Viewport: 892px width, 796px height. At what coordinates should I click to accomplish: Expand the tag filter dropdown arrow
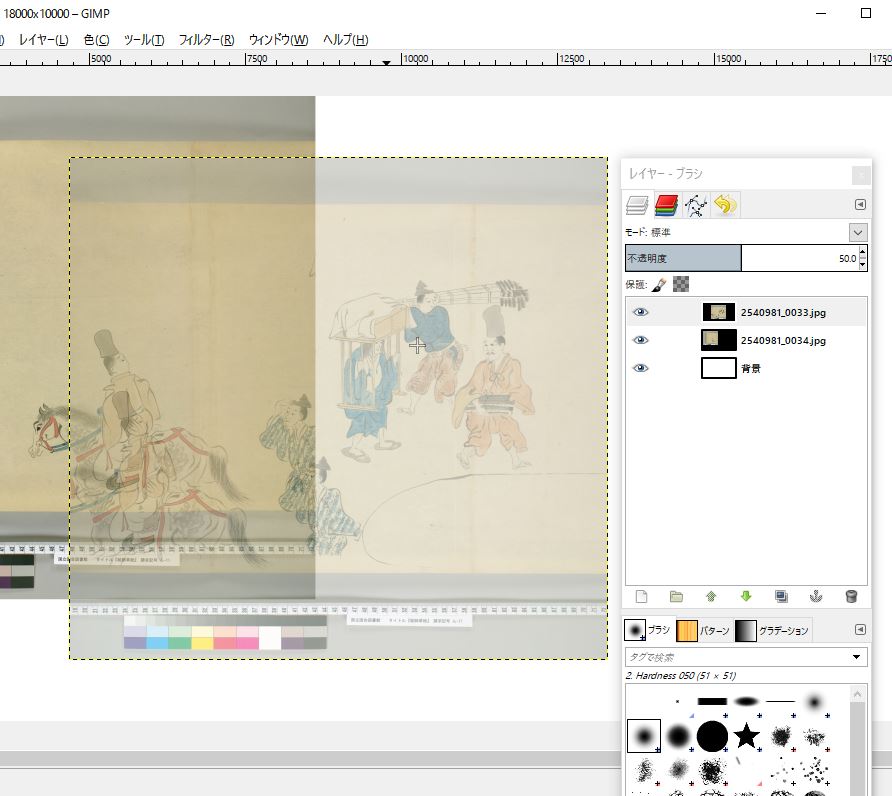pyautogui.click(x=856, y=657)
